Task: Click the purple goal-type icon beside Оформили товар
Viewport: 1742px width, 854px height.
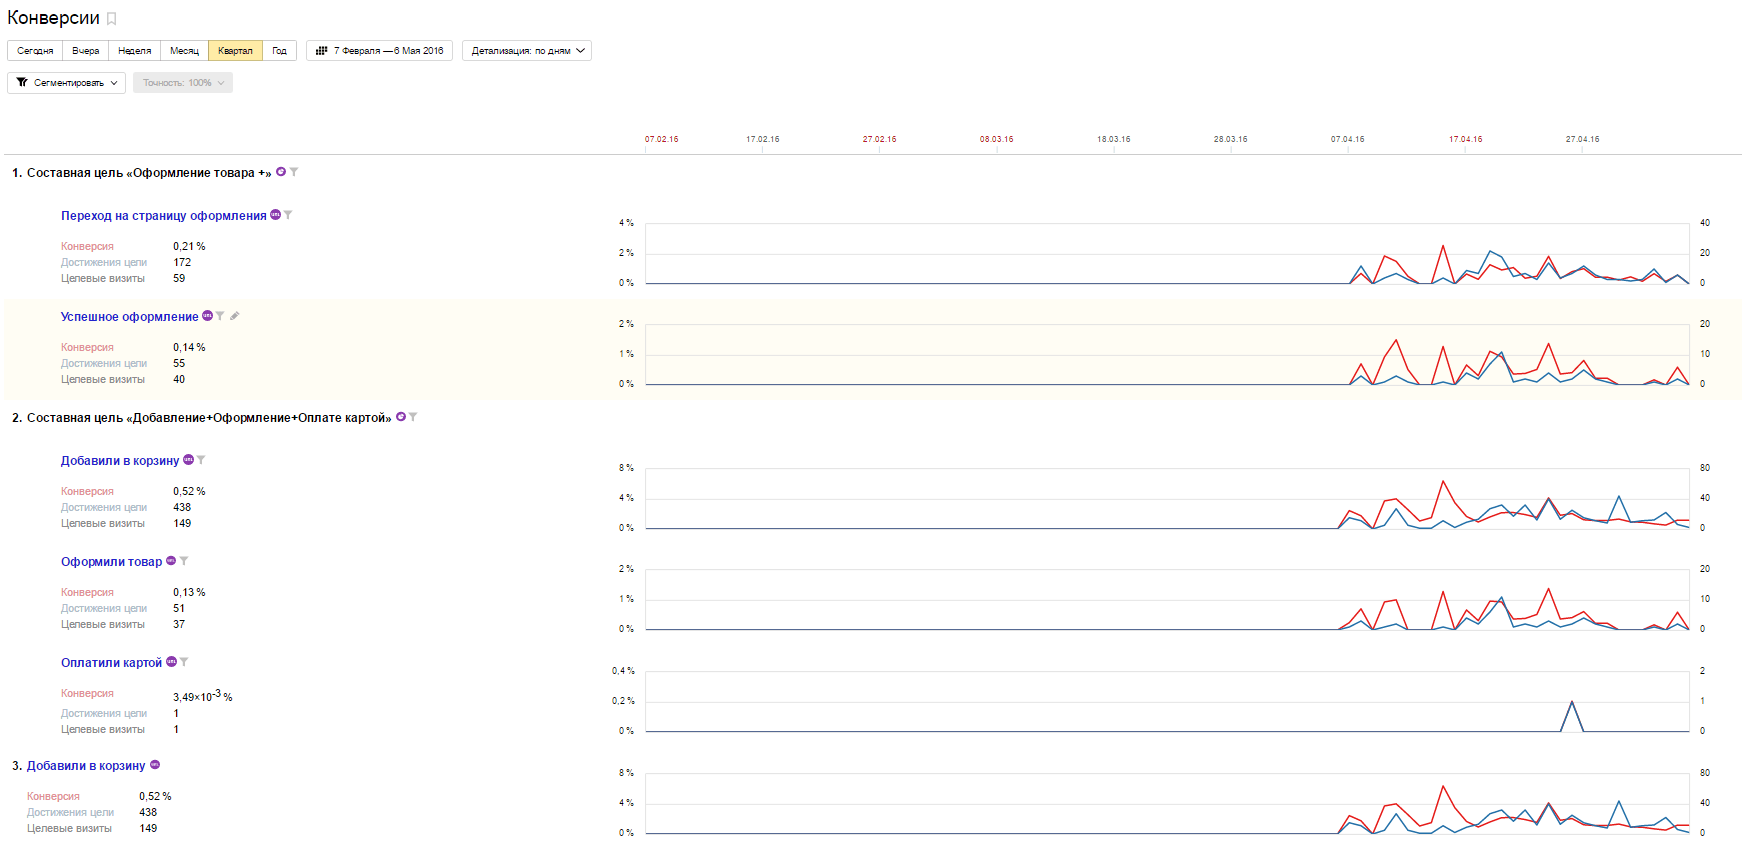Action: 171,561
